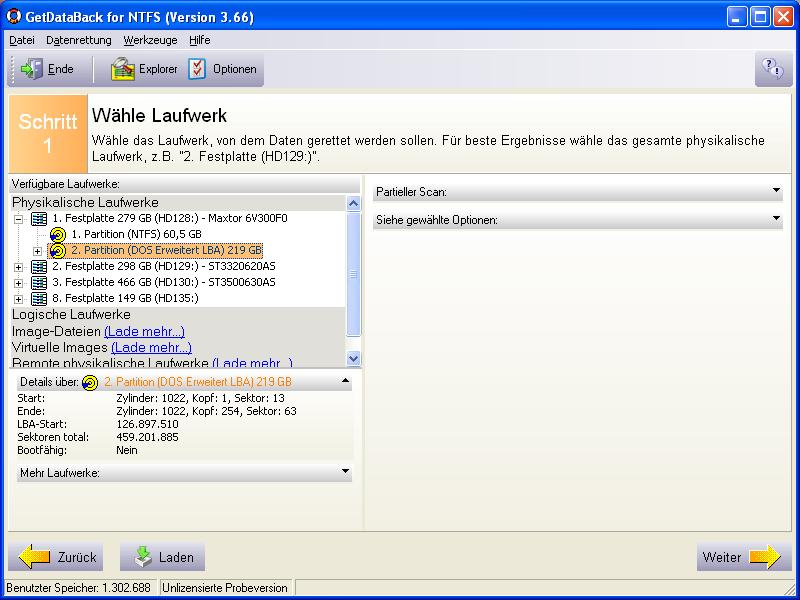Click Lade mehr link for Image-Dateien
This screenshot has width=800, height=600.
tap(144, 332)
